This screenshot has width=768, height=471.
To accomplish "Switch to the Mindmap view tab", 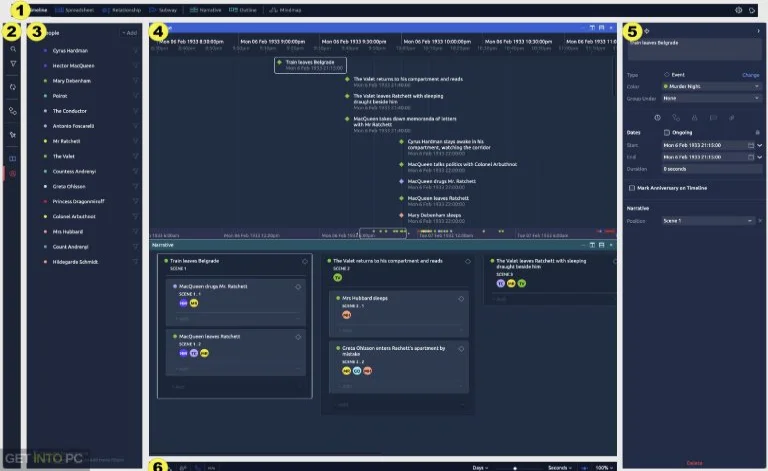I will pyautogui.click(x=286, y=10).
